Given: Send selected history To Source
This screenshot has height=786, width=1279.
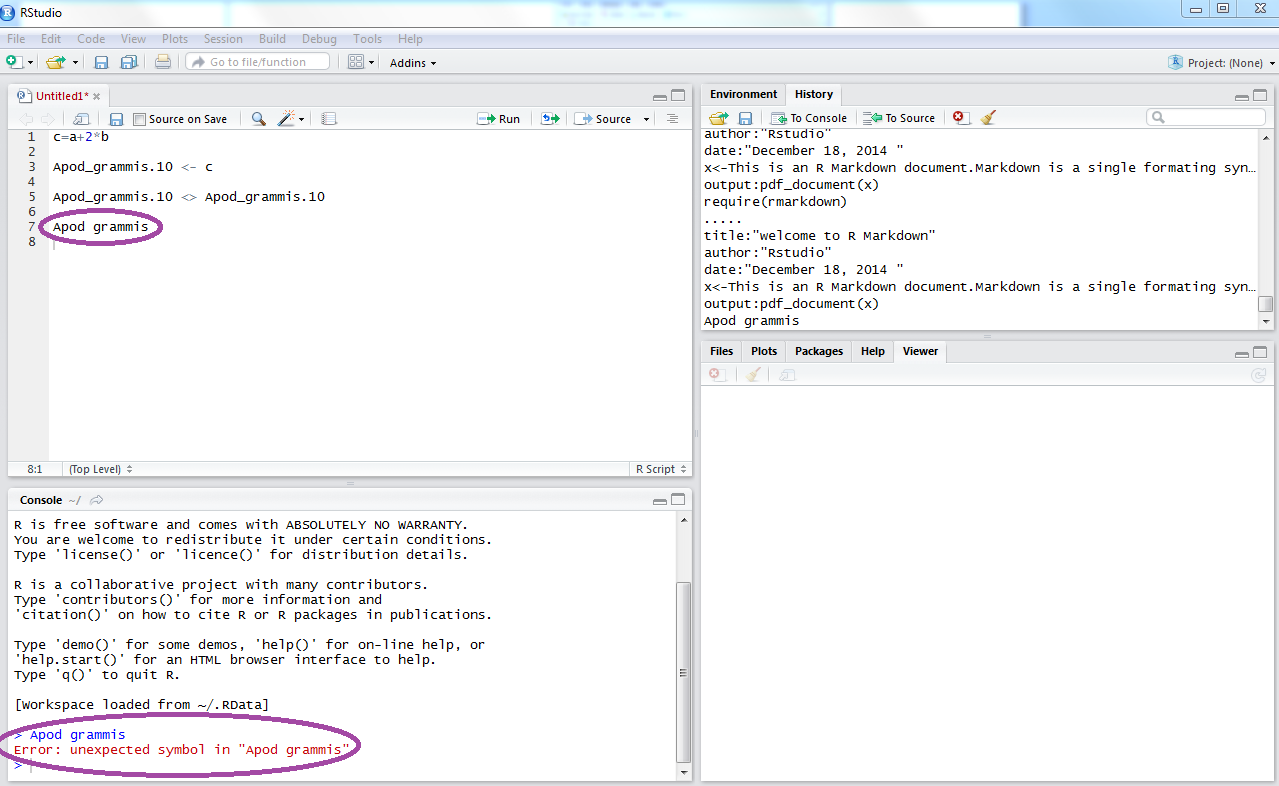Looking at the screenshot, I should (x=898, y=118).
